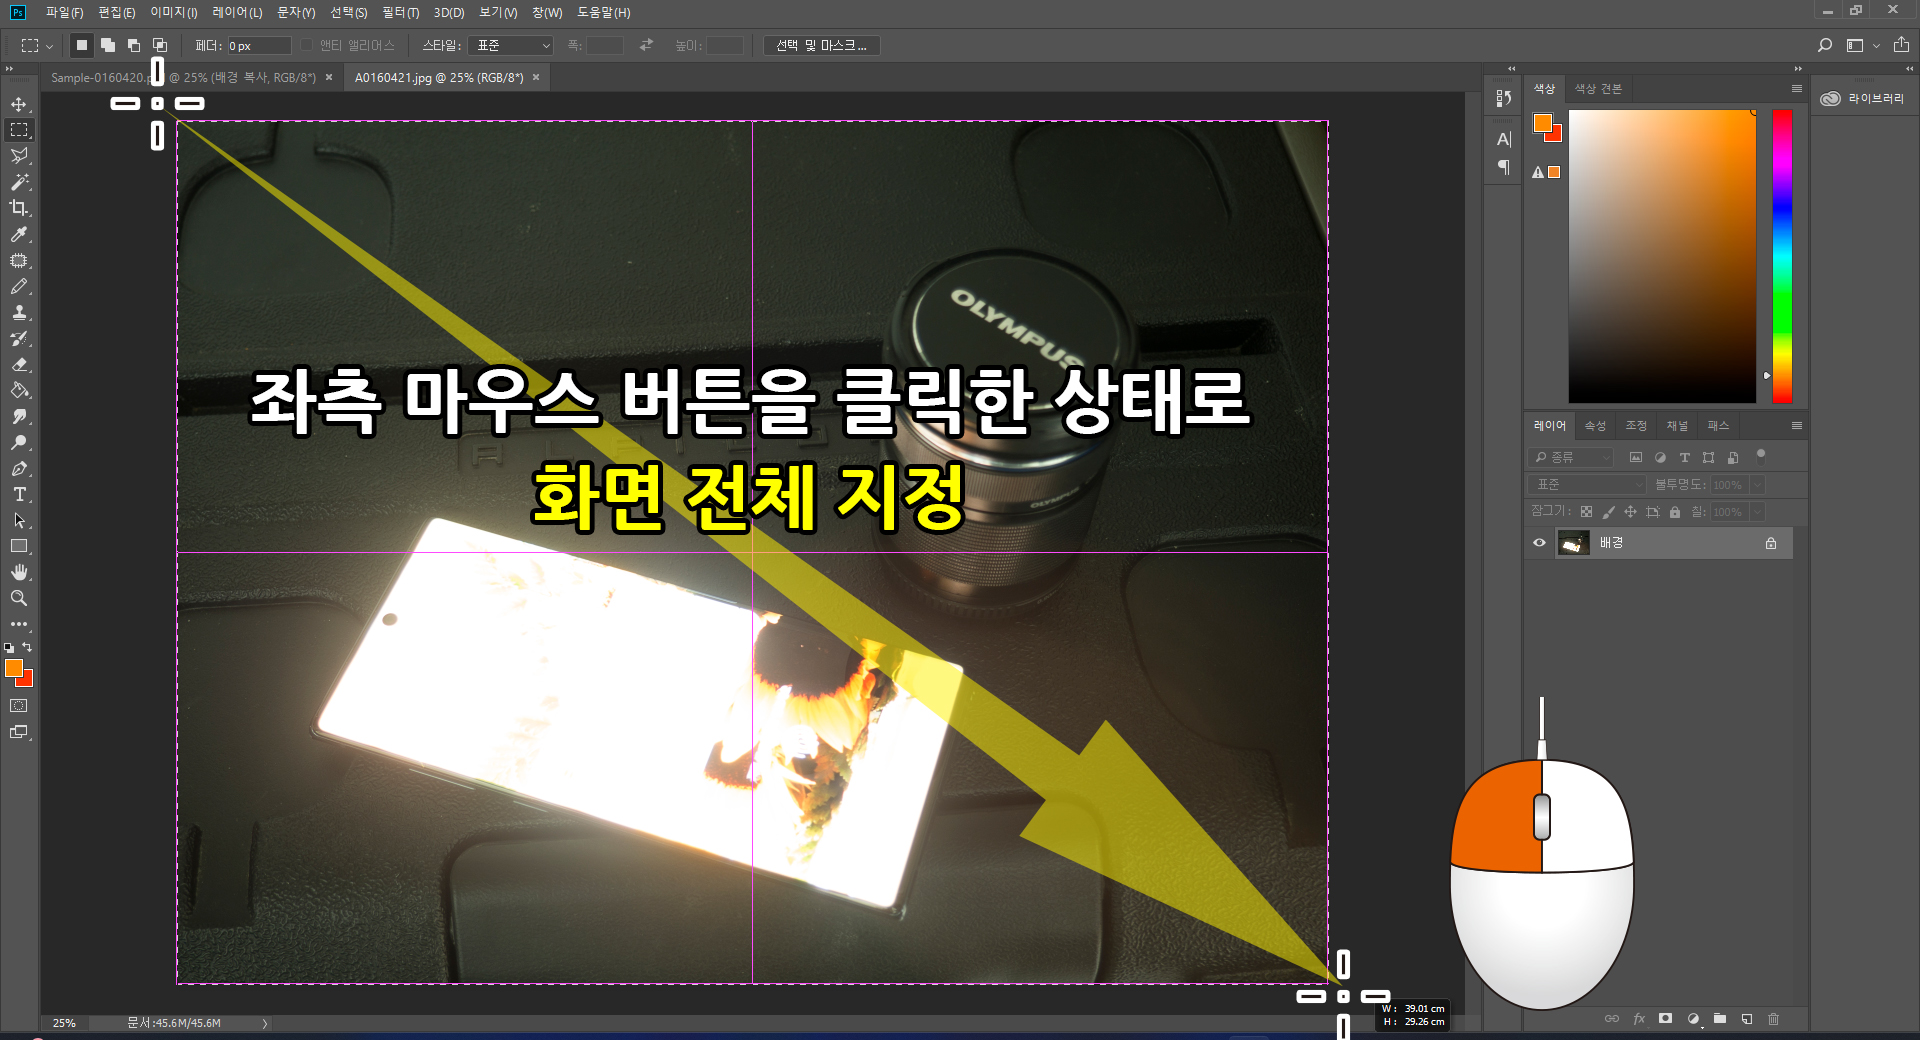Screen dimensions: 1920x1040
Task: Open the paragraph panel icon
Action: coord(1503,168)
